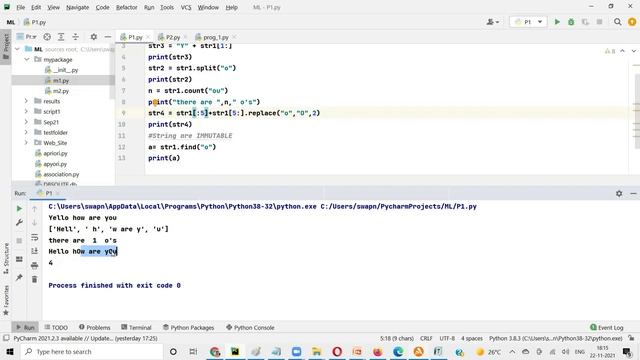The width and height of the screenshot is (640, 360).
Task: Expand the testfolder folder
Action: [x=27, y=132]
